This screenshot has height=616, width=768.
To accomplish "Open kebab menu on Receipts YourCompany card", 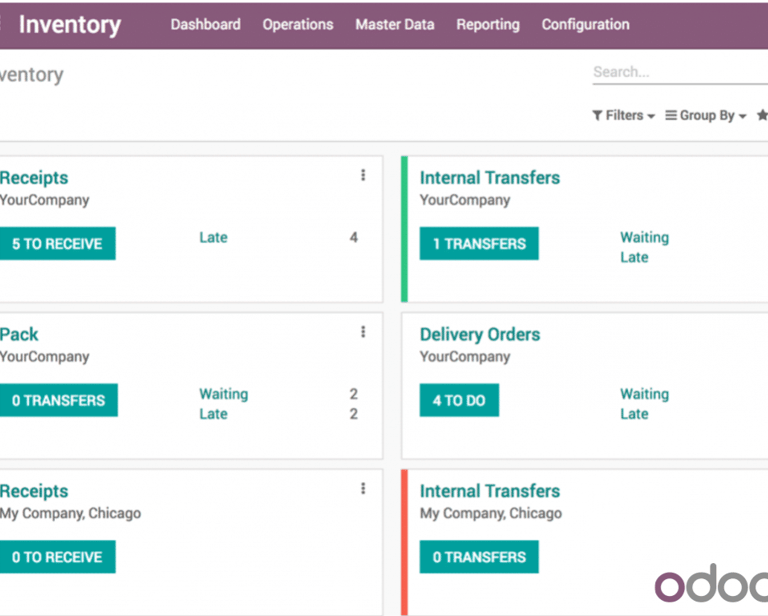I will coord(363,175).
